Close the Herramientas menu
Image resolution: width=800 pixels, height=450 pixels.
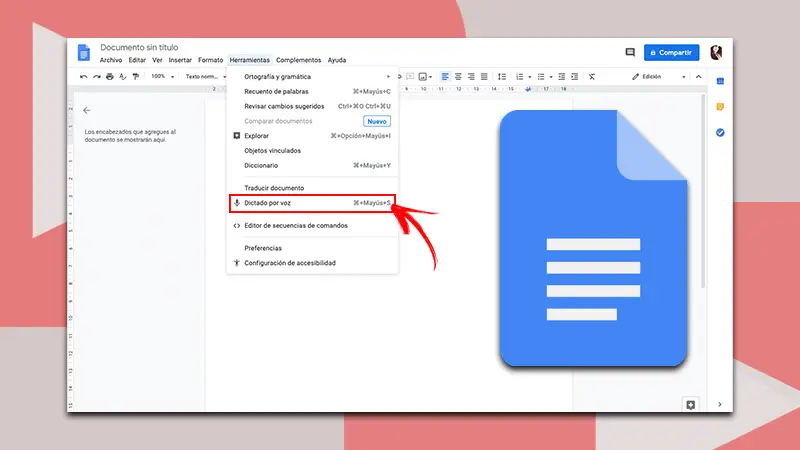[249, 60]
